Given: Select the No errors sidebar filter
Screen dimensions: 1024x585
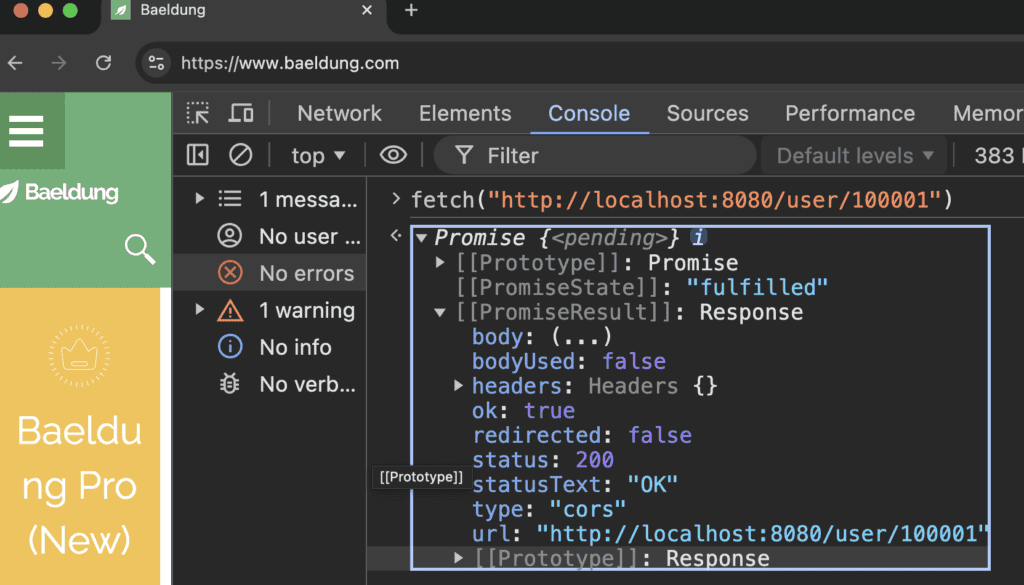Looking at the screenshot, I should (x=305, y=273).
